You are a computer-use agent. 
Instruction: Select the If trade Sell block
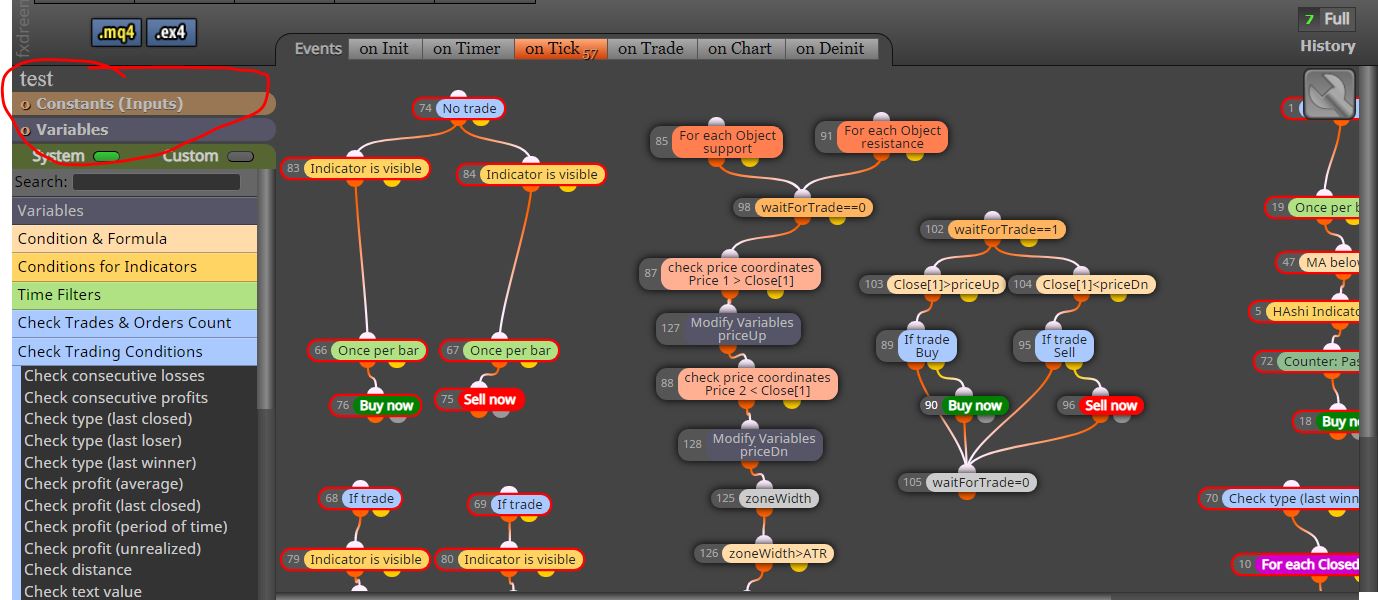(1054, 346)
